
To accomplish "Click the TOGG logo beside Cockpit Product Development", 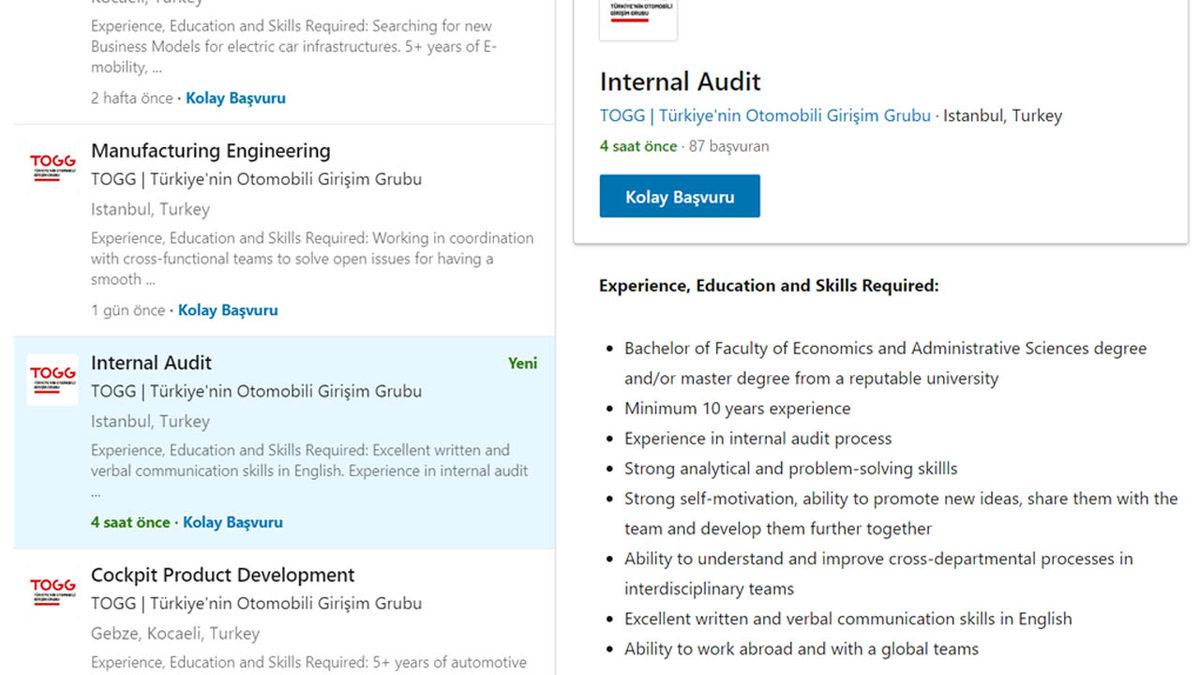I will click(52, 591).
